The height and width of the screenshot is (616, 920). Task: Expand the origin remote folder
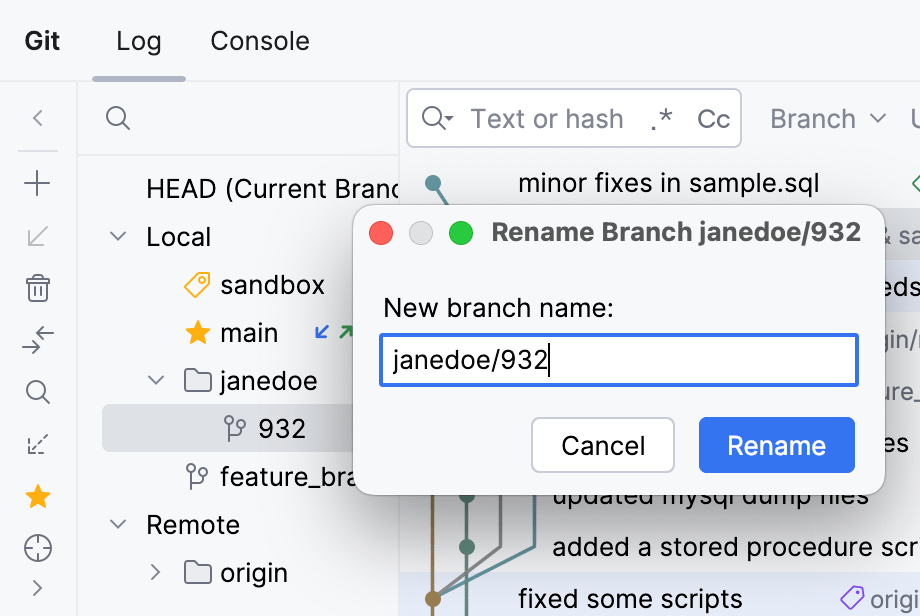[156, 572]
